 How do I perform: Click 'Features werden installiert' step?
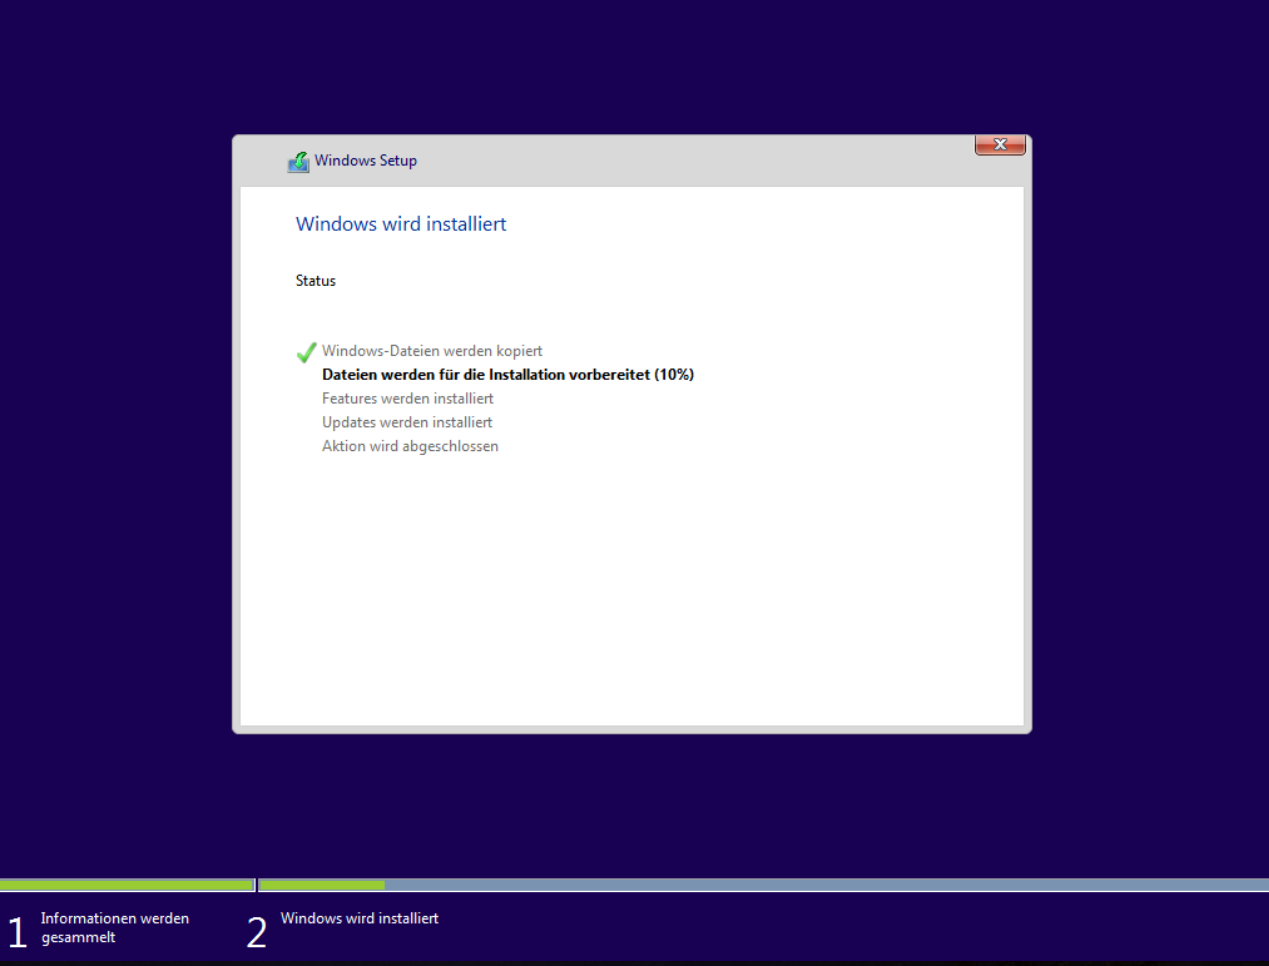pyautogui.click(x=408, y=399)
